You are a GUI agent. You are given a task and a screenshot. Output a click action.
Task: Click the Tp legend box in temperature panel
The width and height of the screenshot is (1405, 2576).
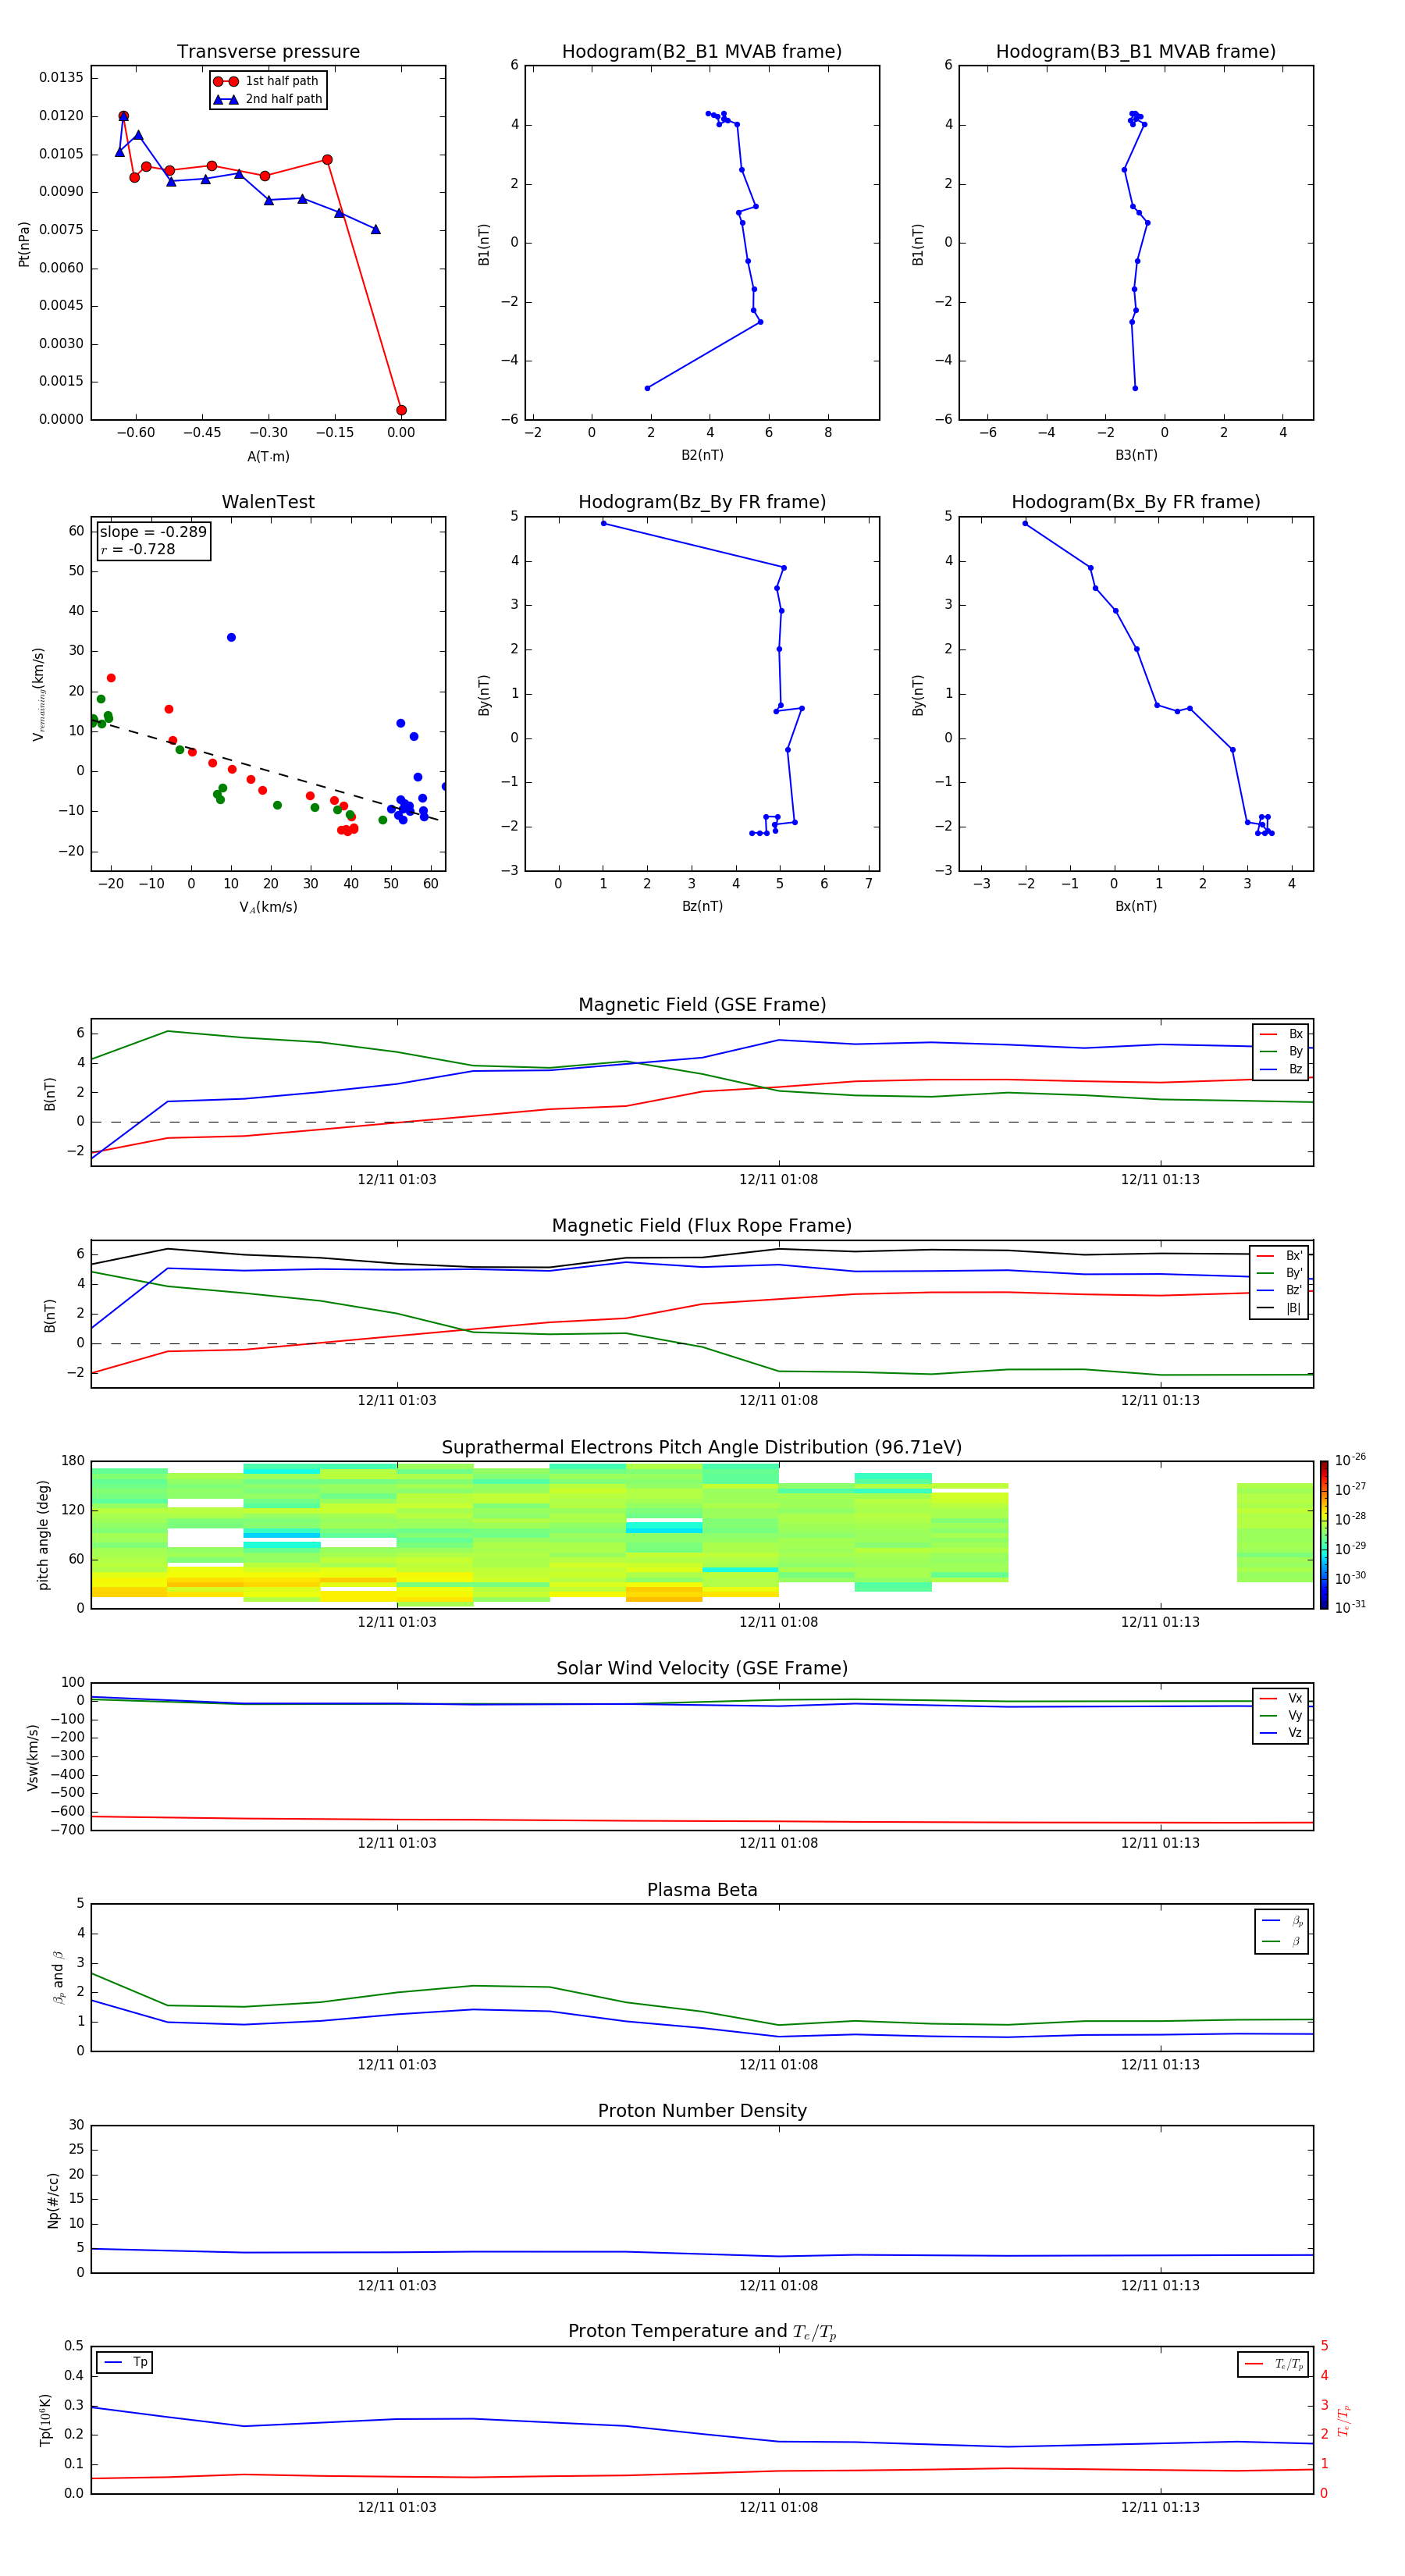coord(125,2363)
